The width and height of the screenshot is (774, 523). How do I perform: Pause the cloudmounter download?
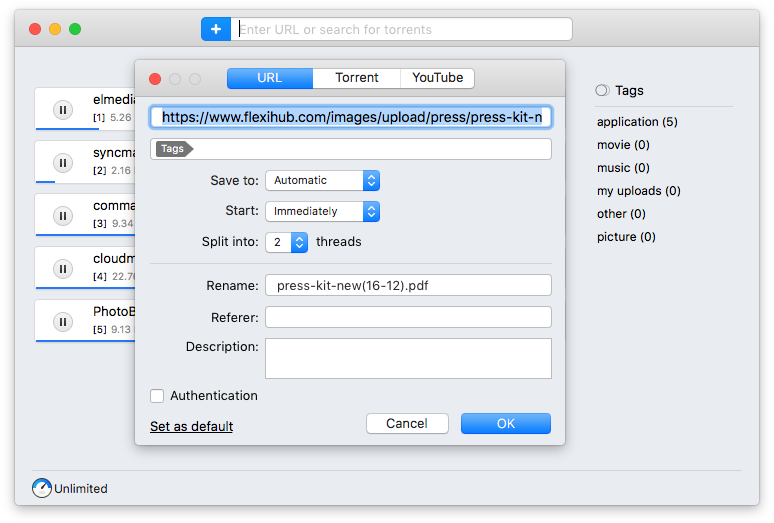tap(62, 268)
